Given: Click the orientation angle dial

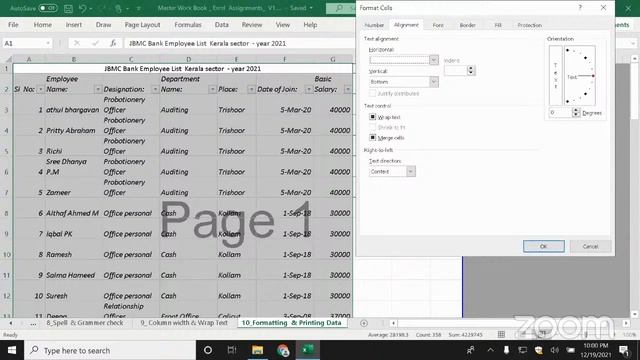Looking at the screenshot, I should (580, 76).
